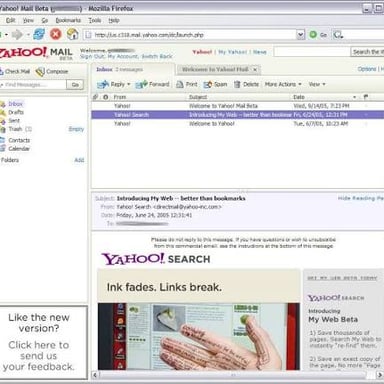Click the browser address bar URL
Viewport: 384px width, 384px height.
point(189,35)
